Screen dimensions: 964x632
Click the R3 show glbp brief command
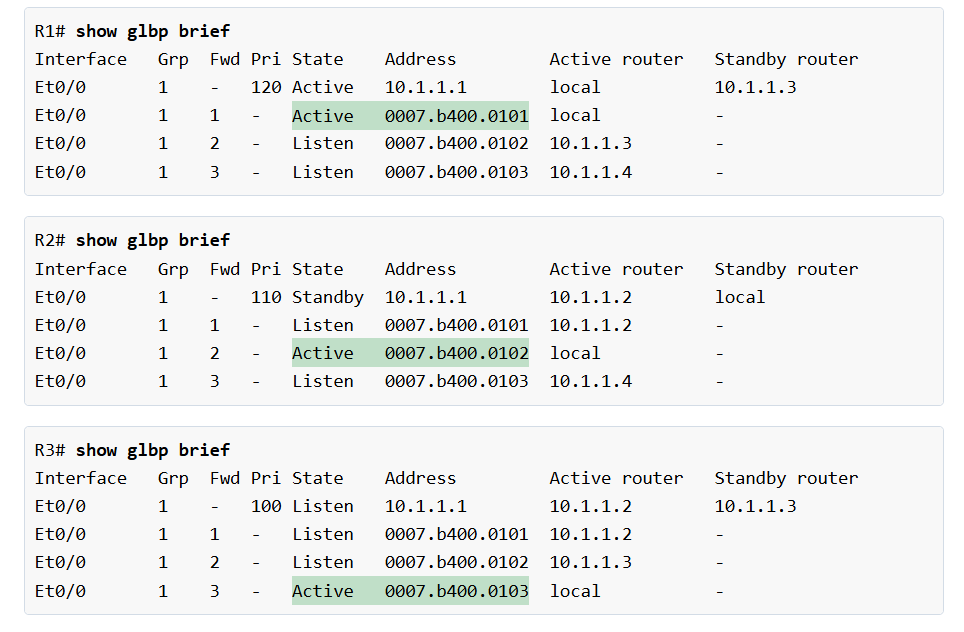point(152,450)
